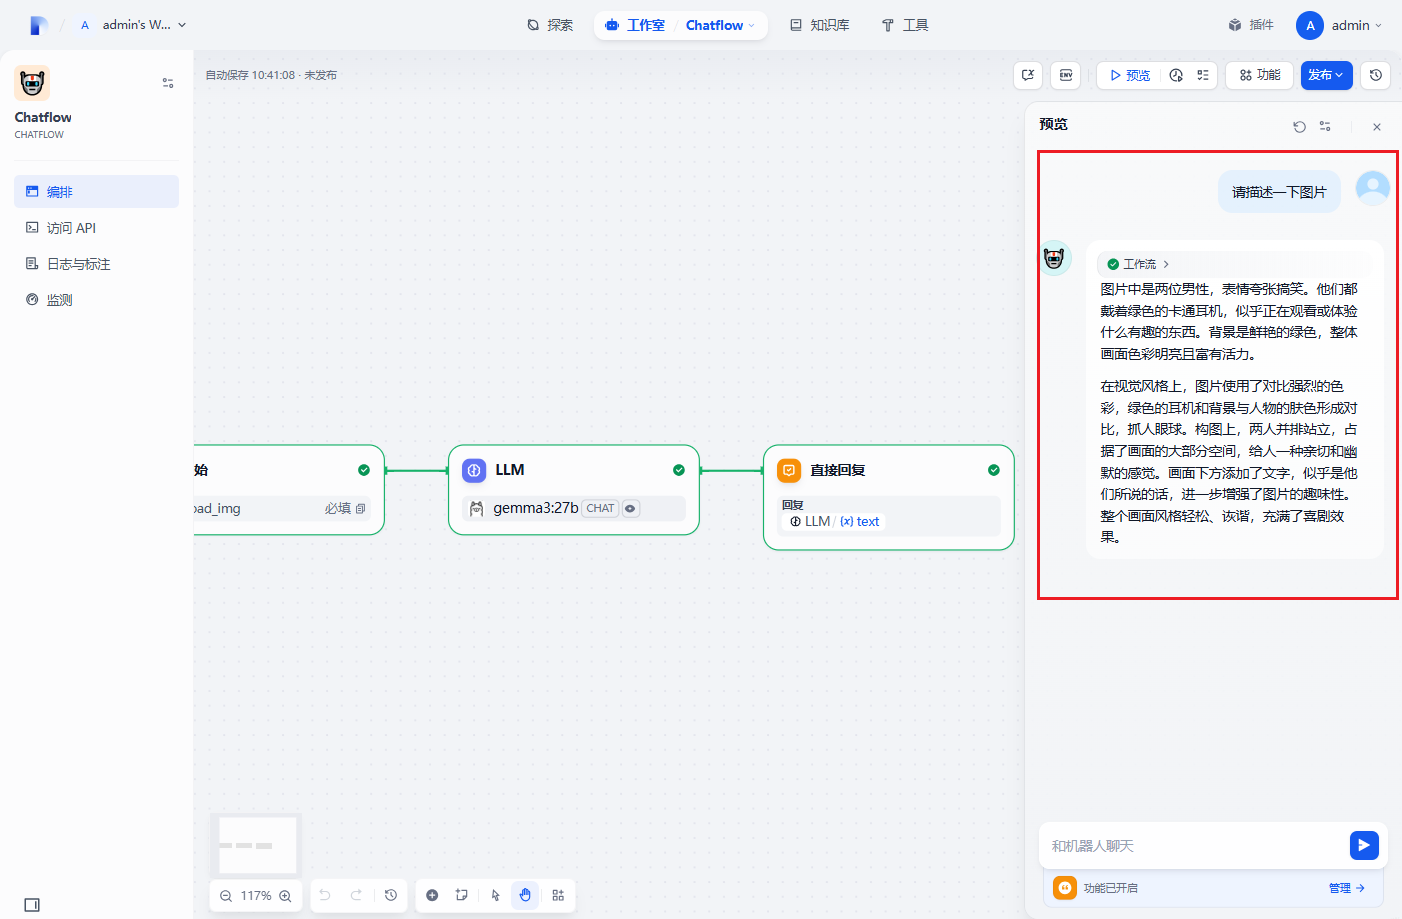Screen dimensions: 1402x919
Task: Open change history in the bottom toolbar
Action: pos(391,895)
